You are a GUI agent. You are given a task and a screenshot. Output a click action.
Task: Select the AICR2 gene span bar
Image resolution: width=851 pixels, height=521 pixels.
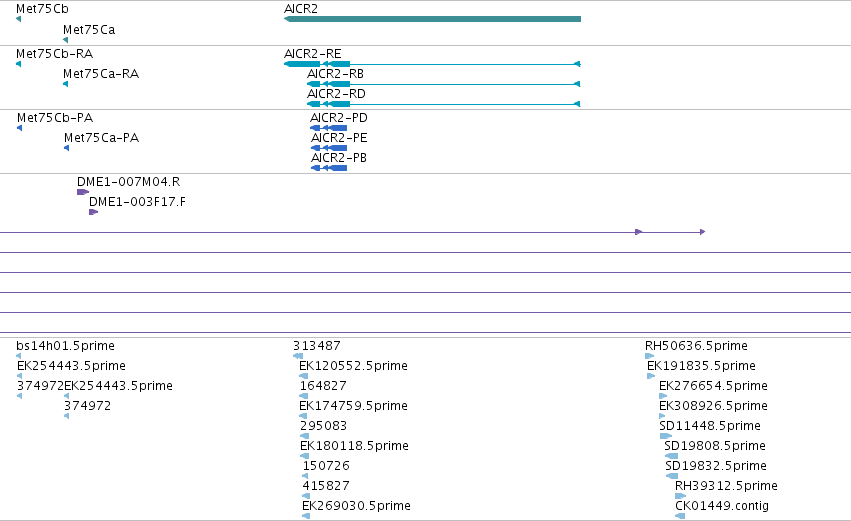point(433,19)
